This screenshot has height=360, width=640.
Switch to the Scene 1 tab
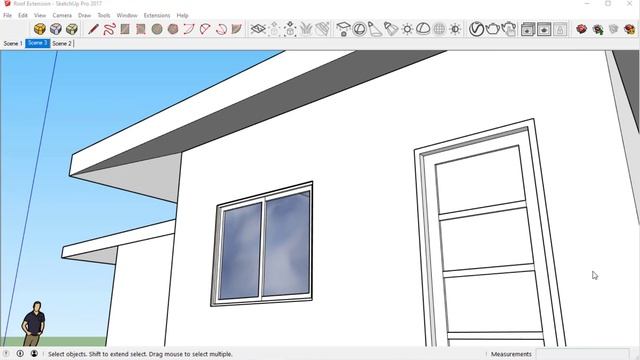point(13,43)
